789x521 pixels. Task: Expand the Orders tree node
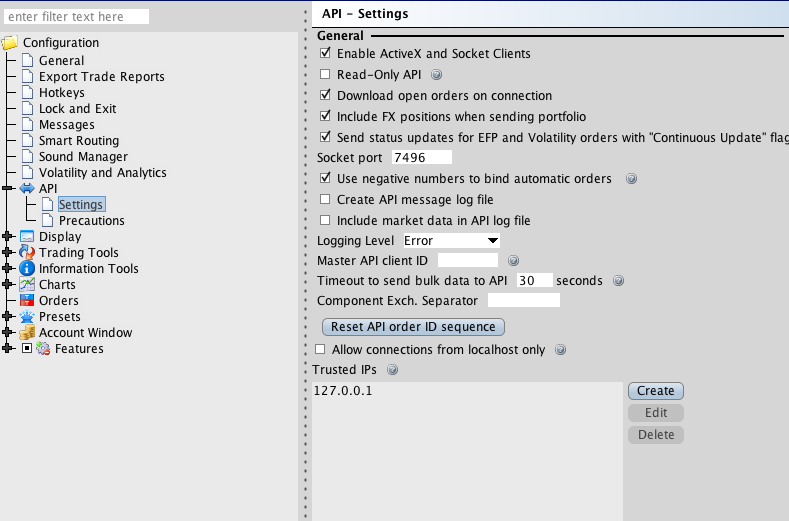point(9,301)
